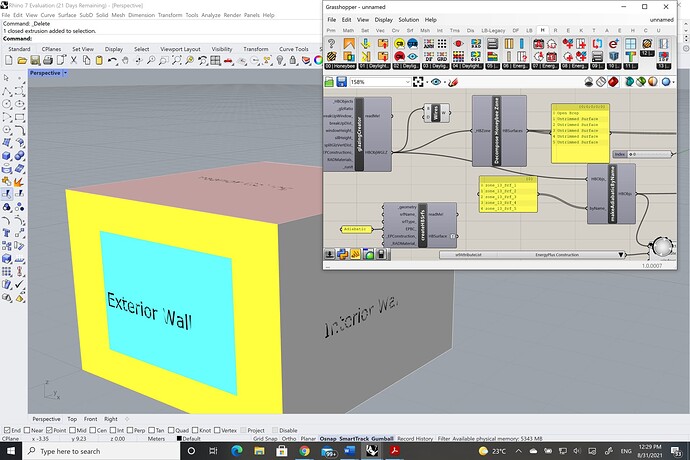Toggle Grid Snap in Rhino status bar
Screen dimensions: 690x460
tap(265, 439)
